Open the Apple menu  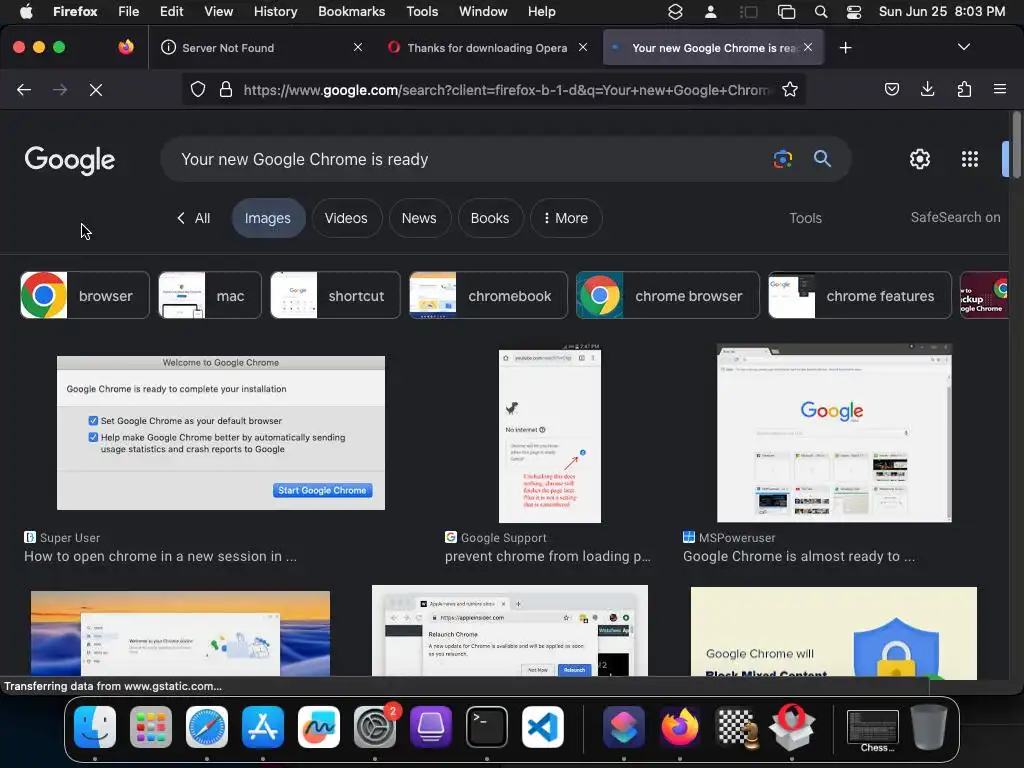[26, 12]
